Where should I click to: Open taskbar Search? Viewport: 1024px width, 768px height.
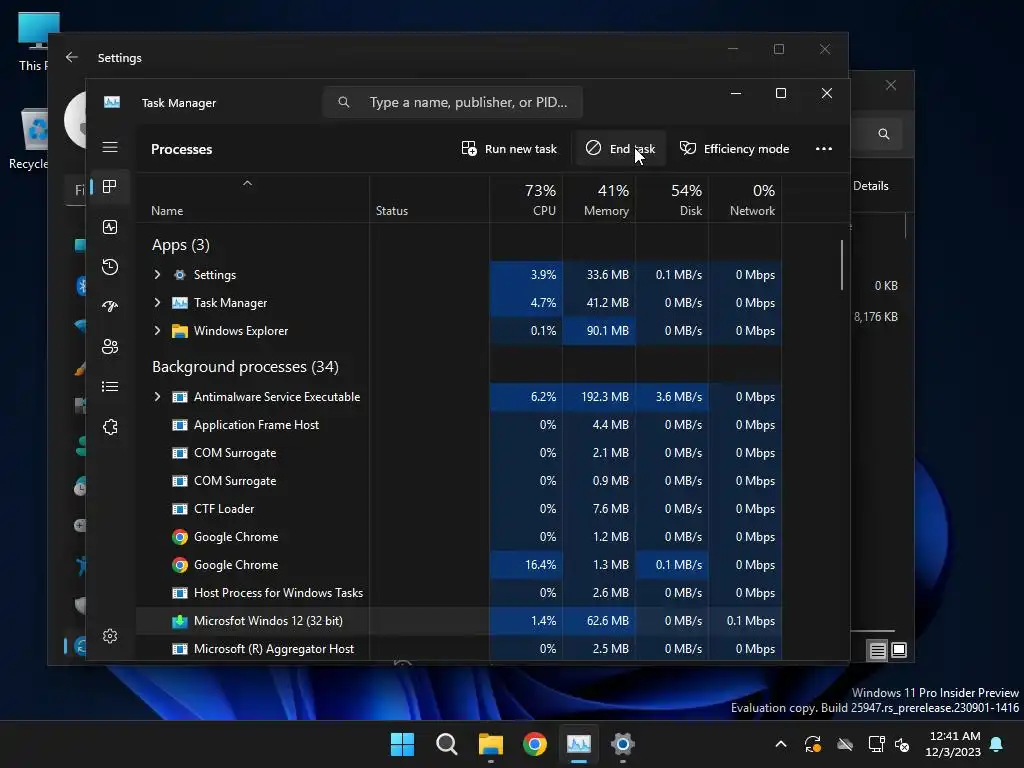tap(447, 744)
